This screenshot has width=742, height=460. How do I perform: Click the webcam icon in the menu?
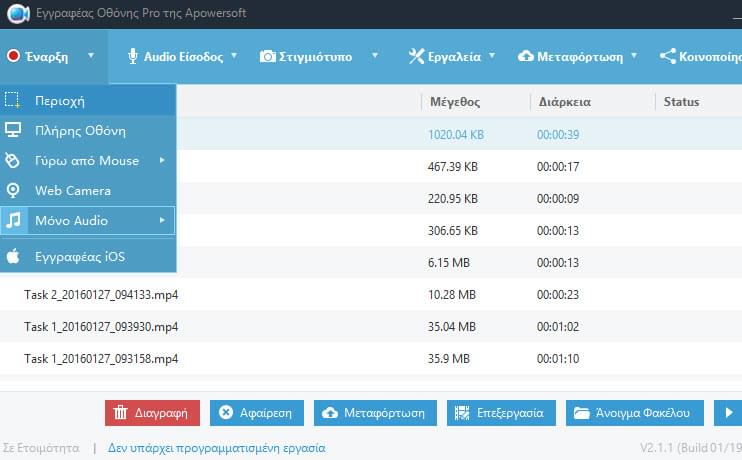coord(13,190)
